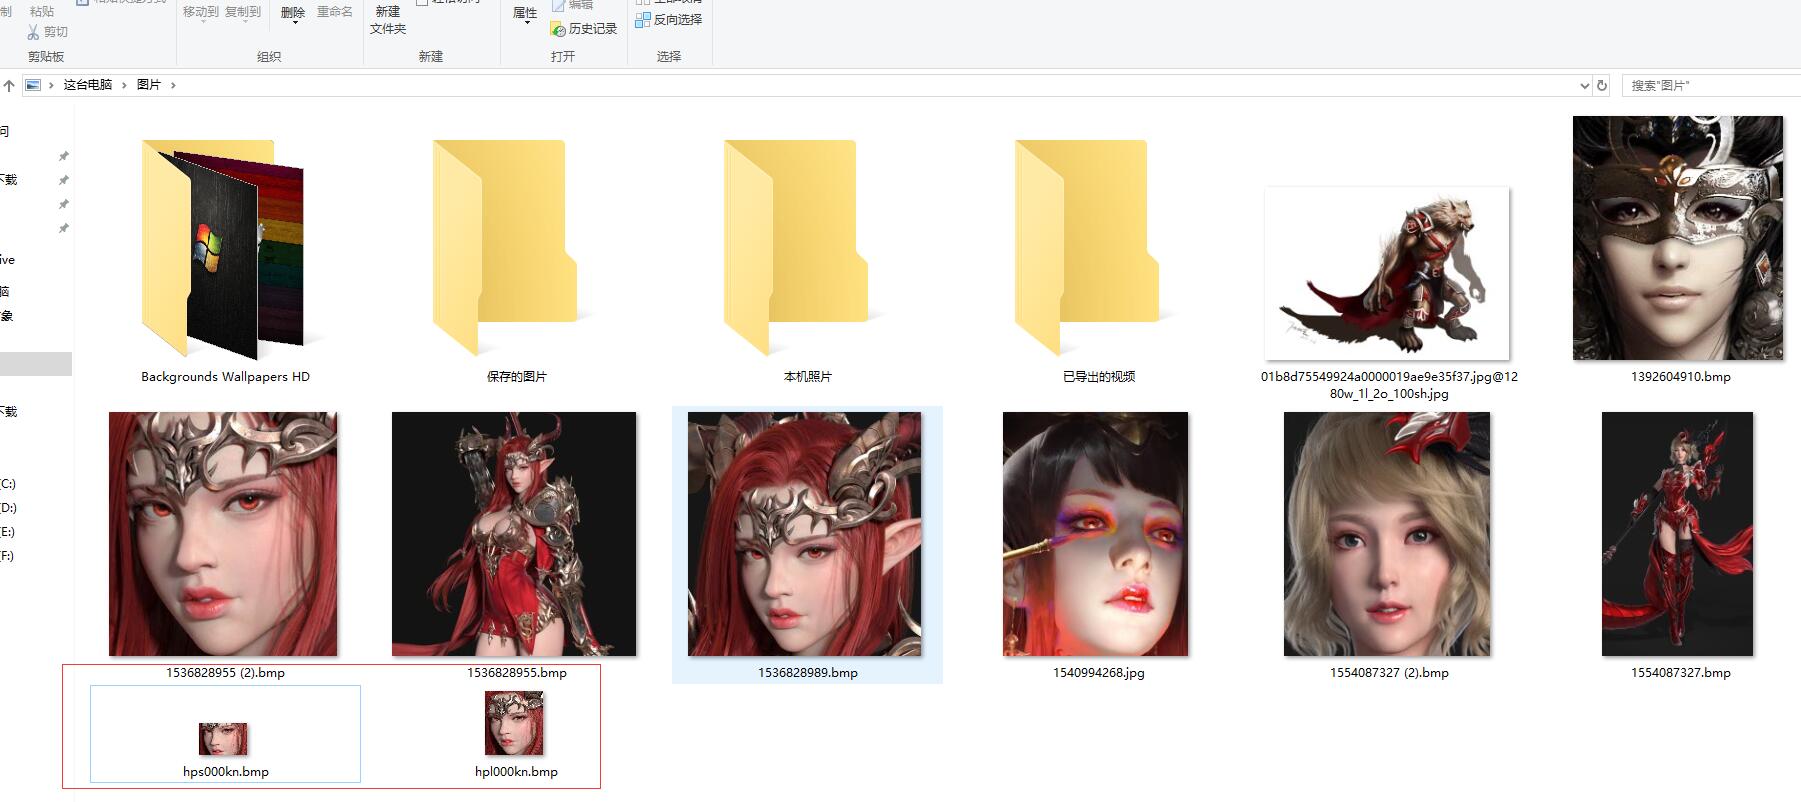
Task: Open 历史记录 file history
Action: tap(584, 29)
